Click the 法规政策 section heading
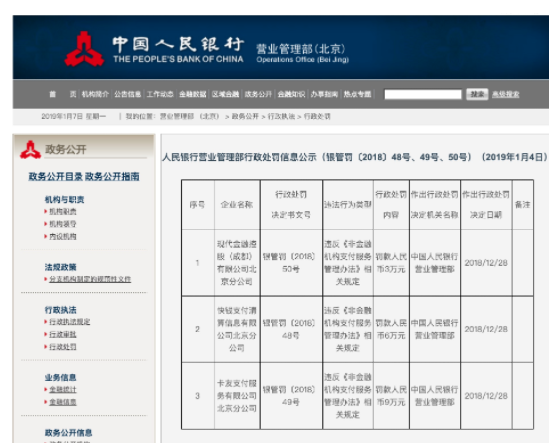The height and width of the screenshot is (443, 551). click(x=60, y=267)
